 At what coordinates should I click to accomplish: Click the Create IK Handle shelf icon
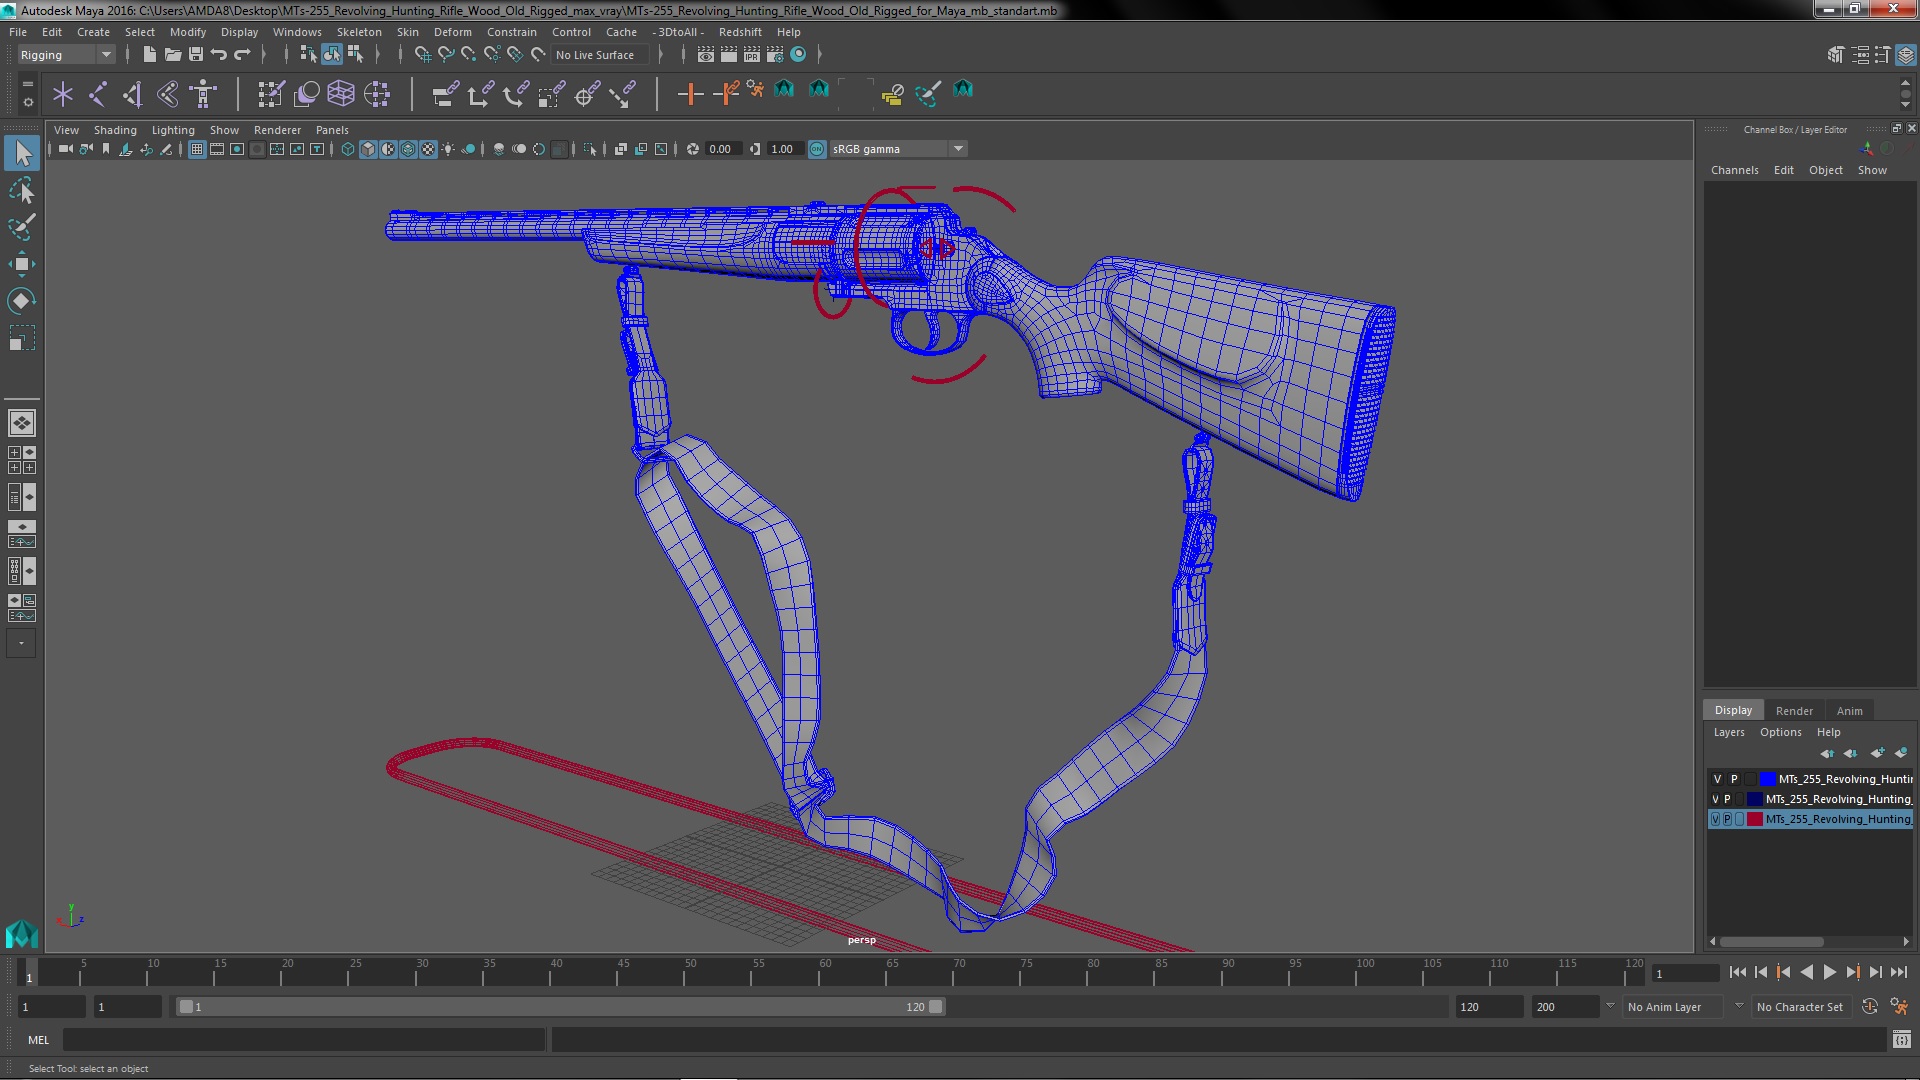point(133,94)
